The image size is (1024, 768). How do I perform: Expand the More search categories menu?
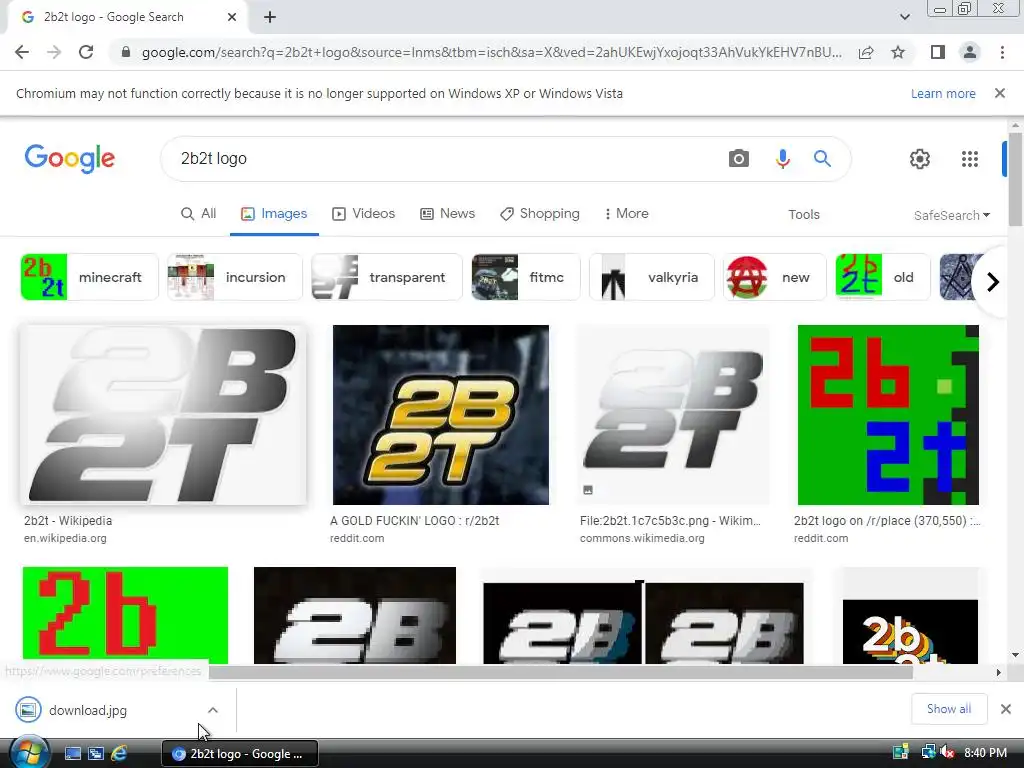pyautogui.click(x=626, y=214)
